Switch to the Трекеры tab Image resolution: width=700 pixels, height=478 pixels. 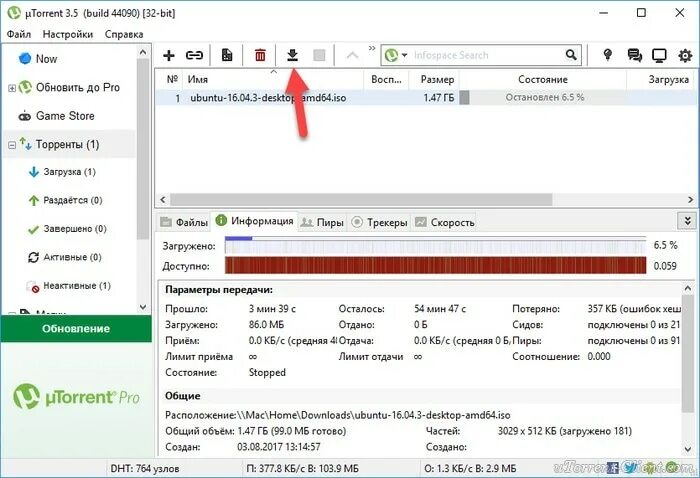click(x=379, y=222)
